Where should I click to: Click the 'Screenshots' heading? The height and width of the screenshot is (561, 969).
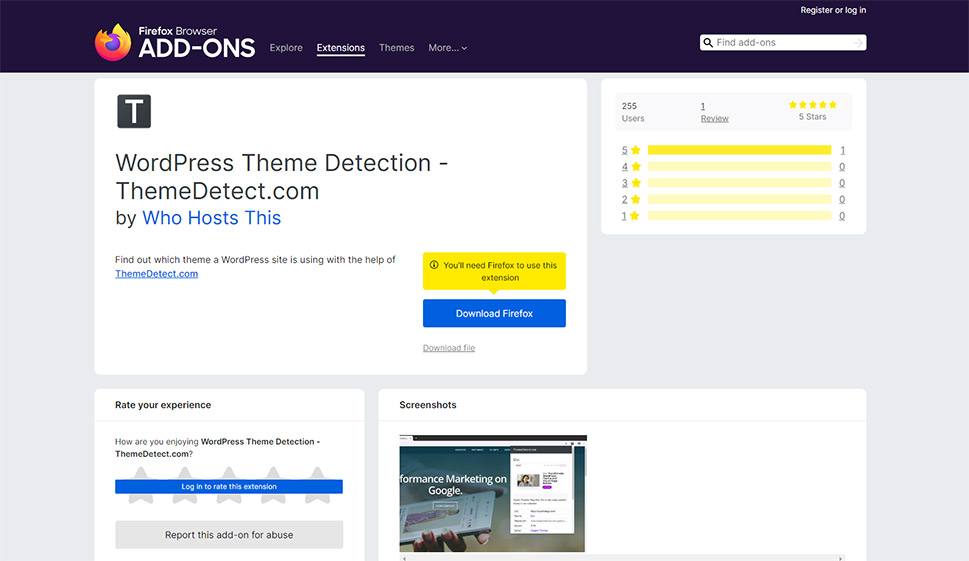tap(428, 405)
